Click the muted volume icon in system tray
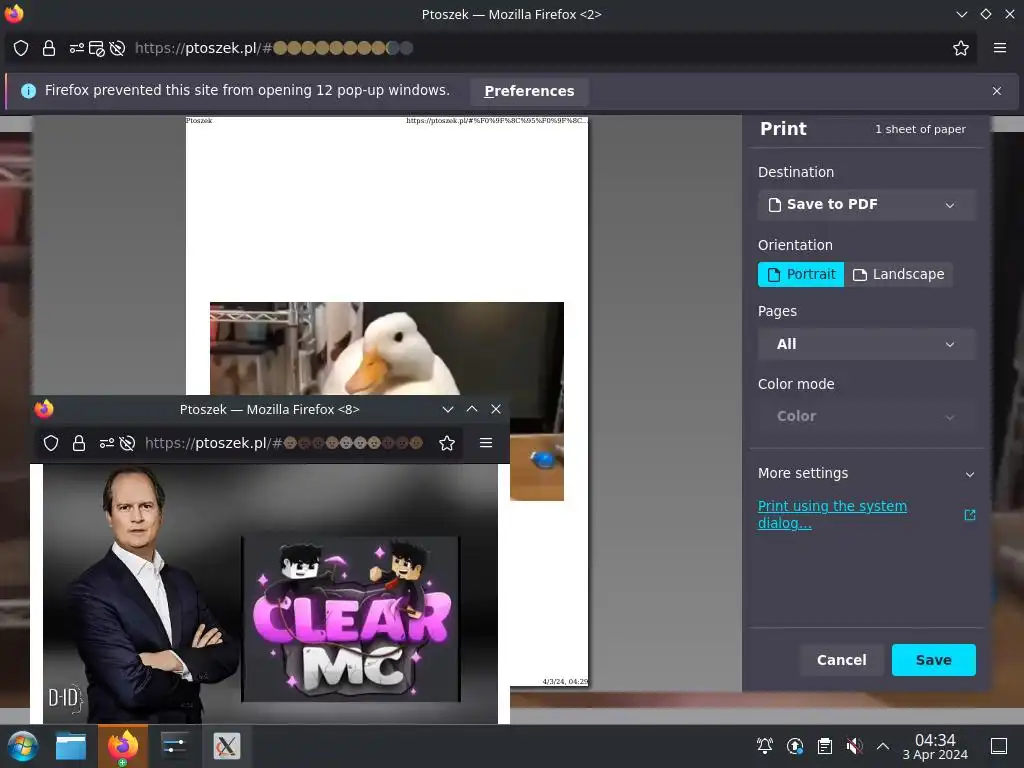This screenshot has width=1024, height=768. 854,746
